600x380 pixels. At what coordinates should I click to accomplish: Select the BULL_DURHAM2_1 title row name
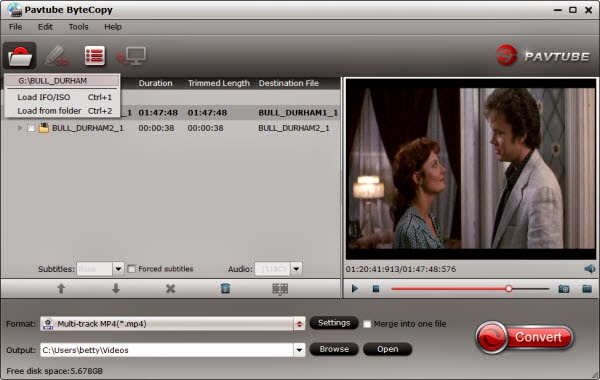88,128
